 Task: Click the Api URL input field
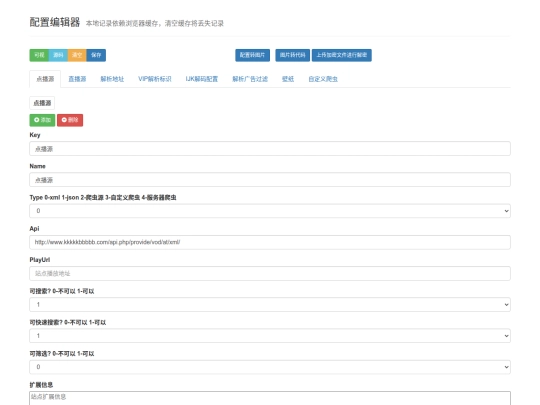270,242
